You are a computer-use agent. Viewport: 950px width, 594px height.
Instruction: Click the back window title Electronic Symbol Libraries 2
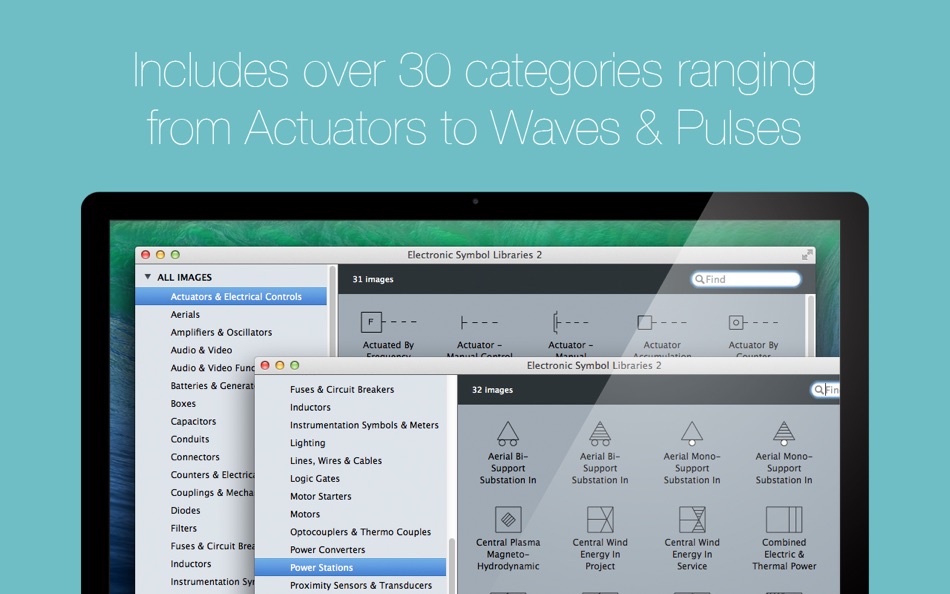474,255
